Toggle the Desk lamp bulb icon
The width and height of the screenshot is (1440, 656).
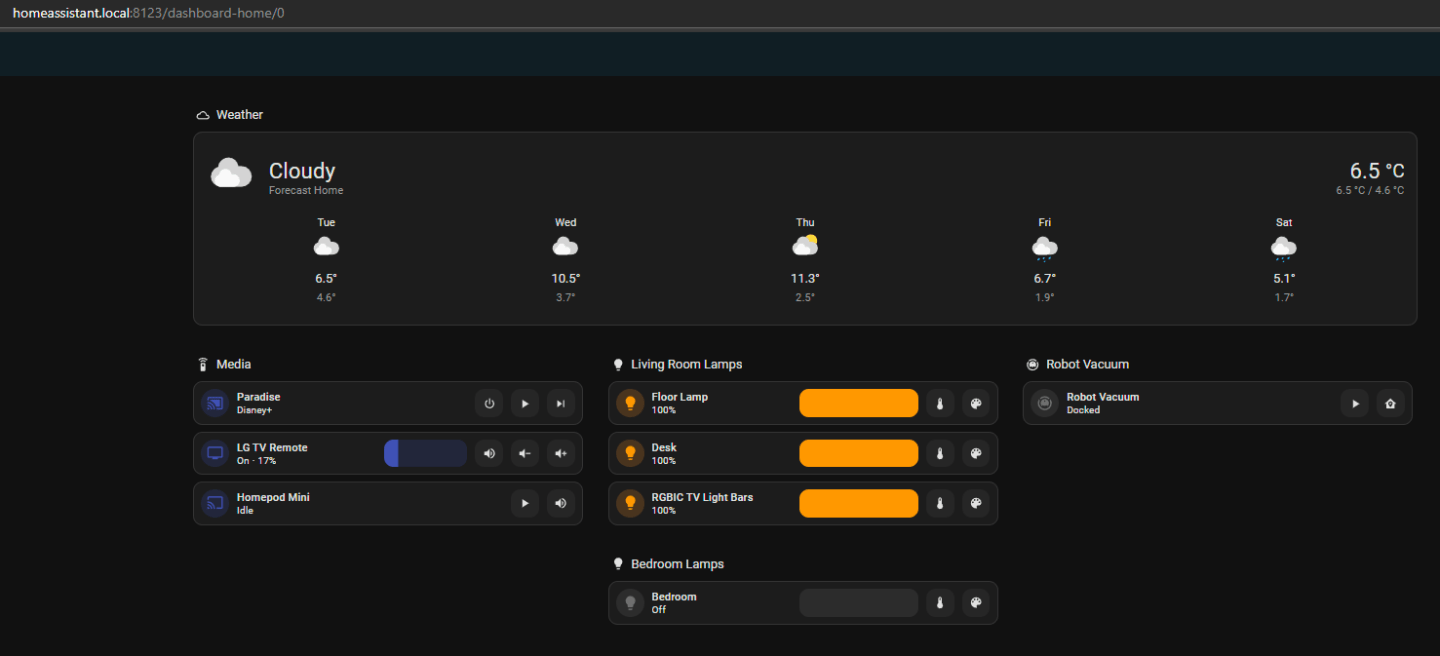coord(630,454)
